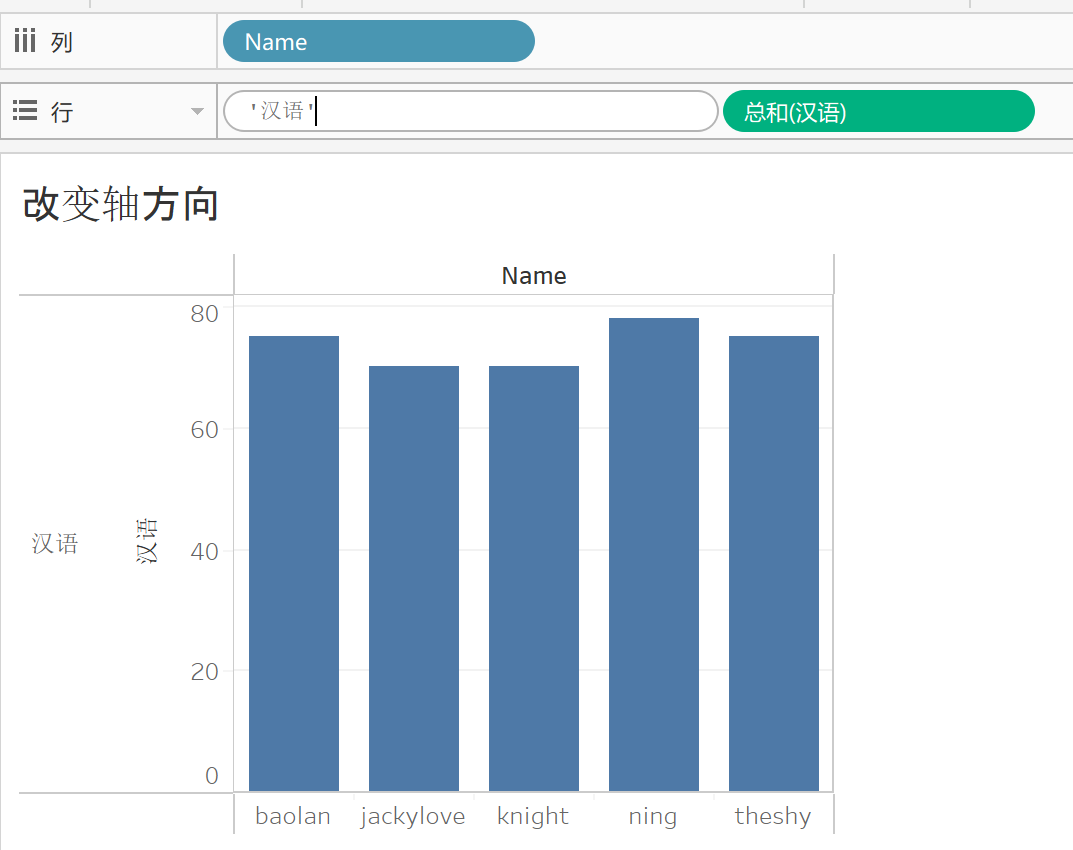The width and height of the screenshot is (1073, 850).
Task: Click the '汉语' calculation input field
Action: click(470, 111)
